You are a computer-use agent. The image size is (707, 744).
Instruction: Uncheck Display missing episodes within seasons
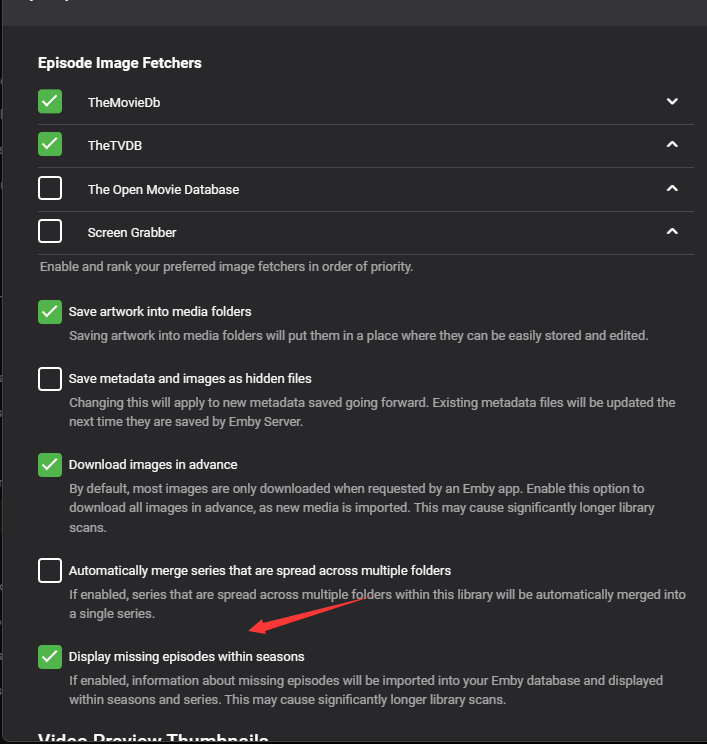[x=50, y=656]
